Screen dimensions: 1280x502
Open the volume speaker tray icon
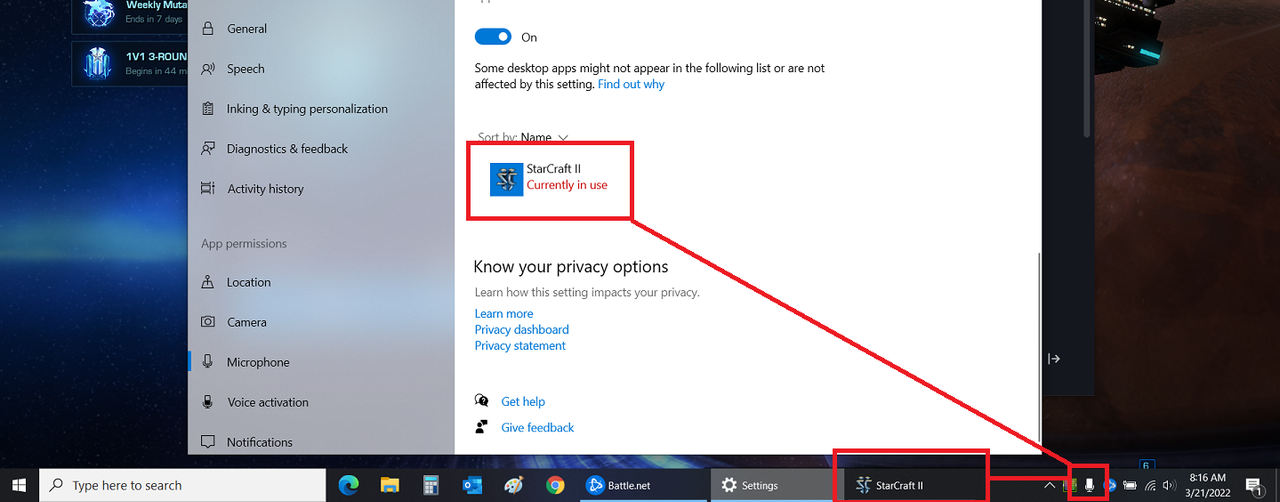[1169, 485]
